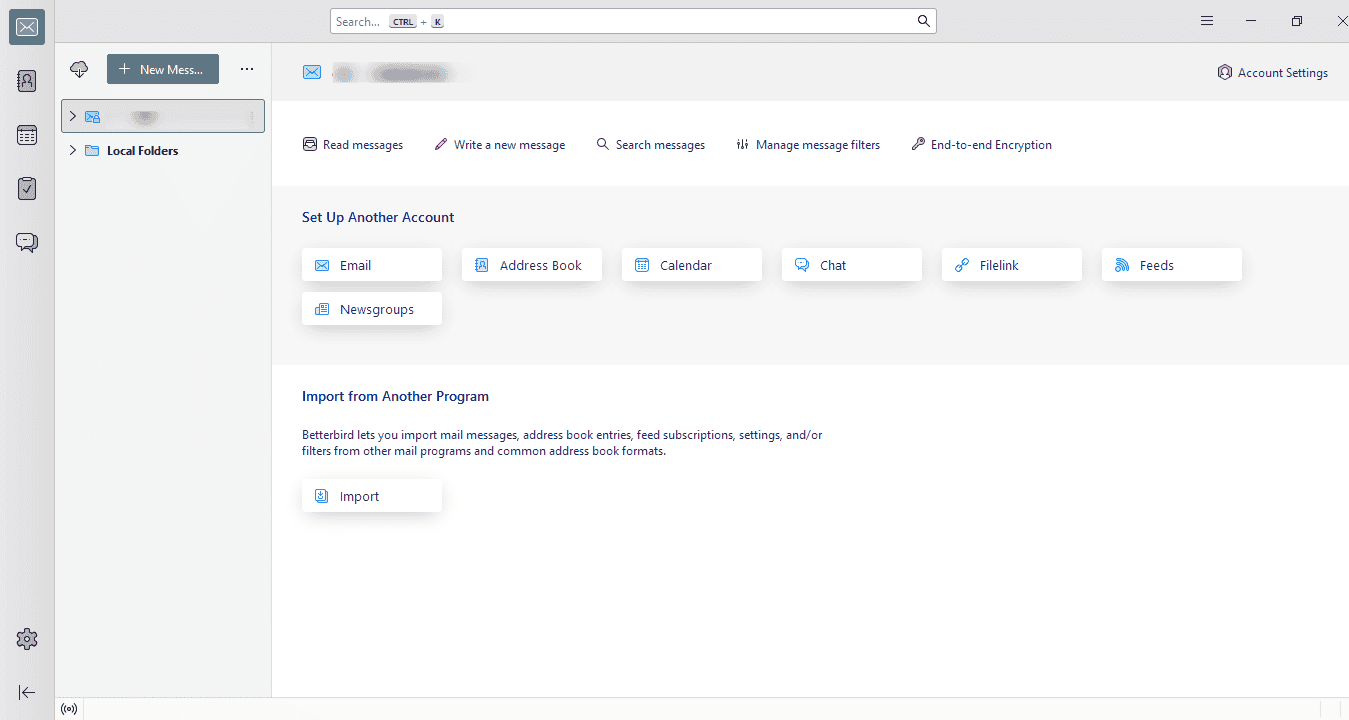The height and width of the screenshot is (720, 1349).
Task: Click the 'Set Up Another Account' heading
Action: pyautogui.click(x=378, y=217)
